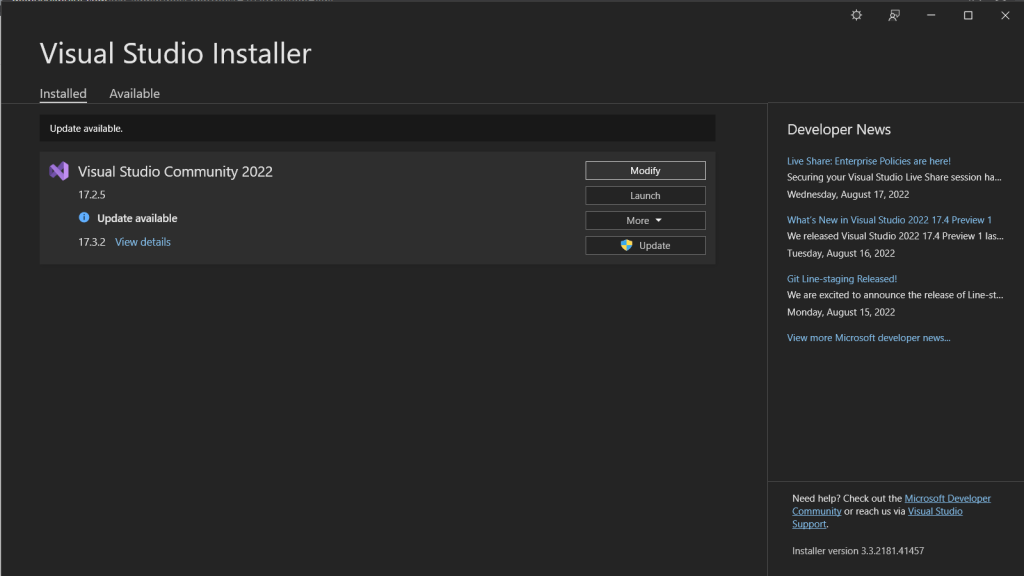The width and height of the screenshot is (1024, 576).
Task: Click the Modify button
Action: tap(645, 170)
